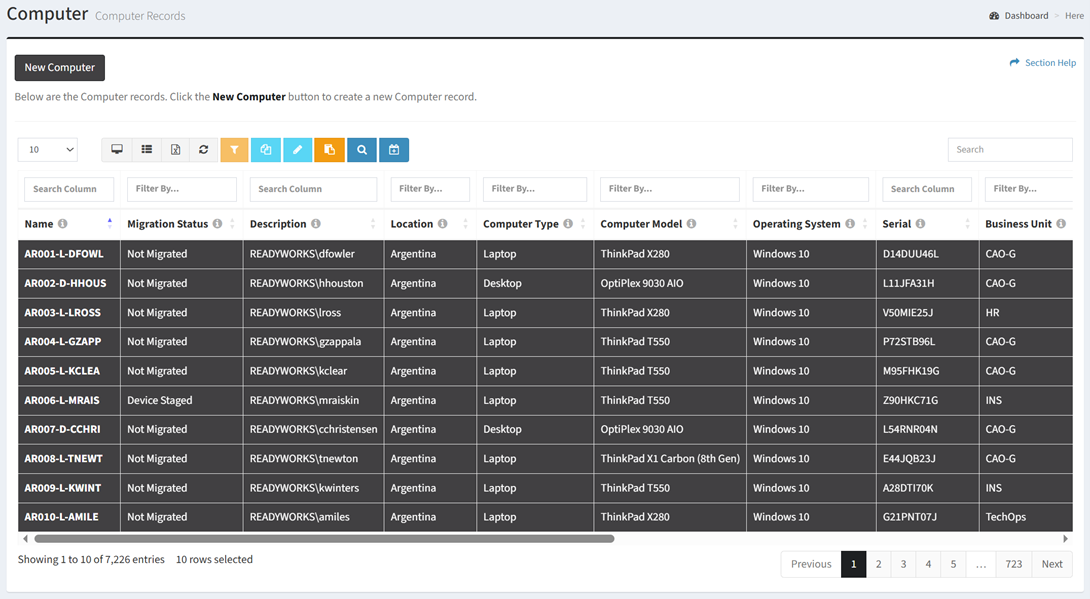Sort by the Name column header
The height and width of the screenshot is (599, 1090).
[x=40, y=224]
